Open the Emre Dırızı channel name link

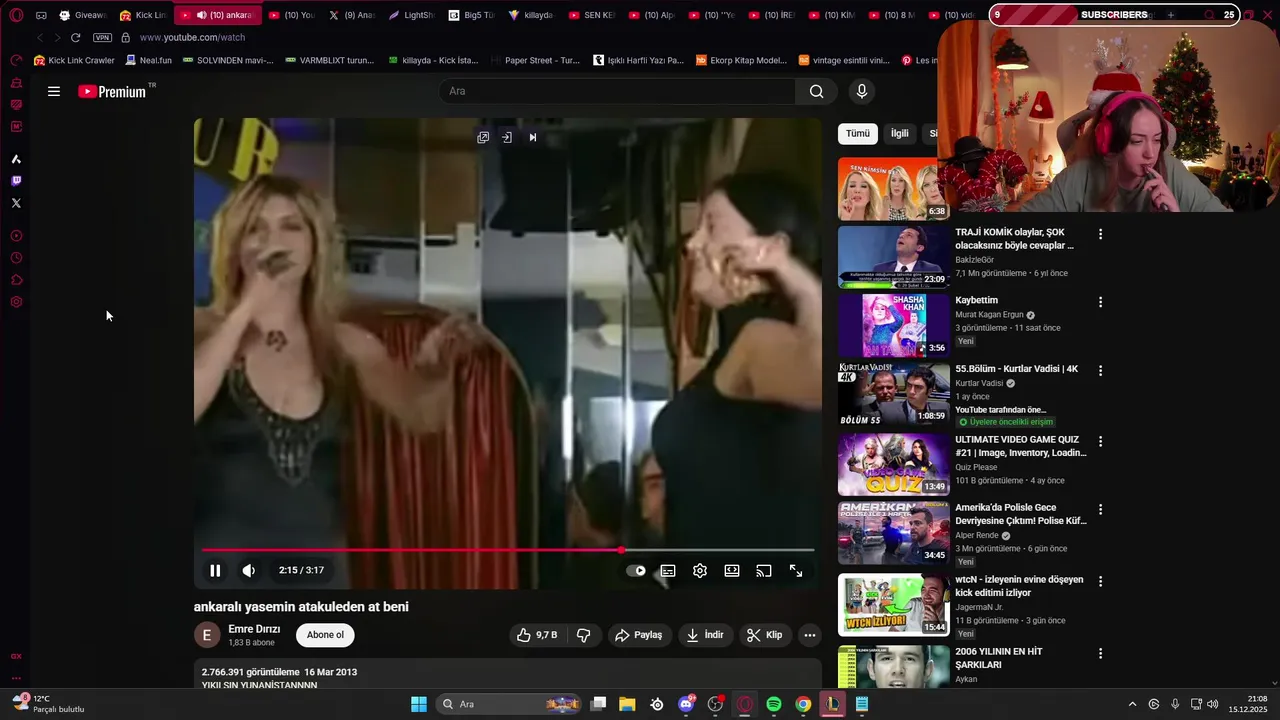(x=254, y=629)
